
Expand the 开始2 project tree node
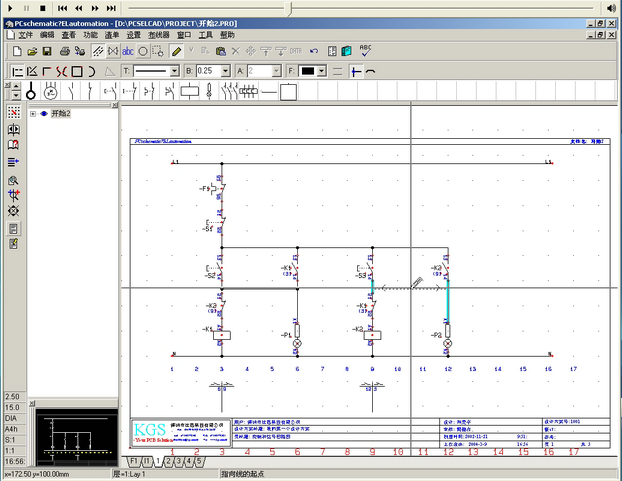(33, 113)
